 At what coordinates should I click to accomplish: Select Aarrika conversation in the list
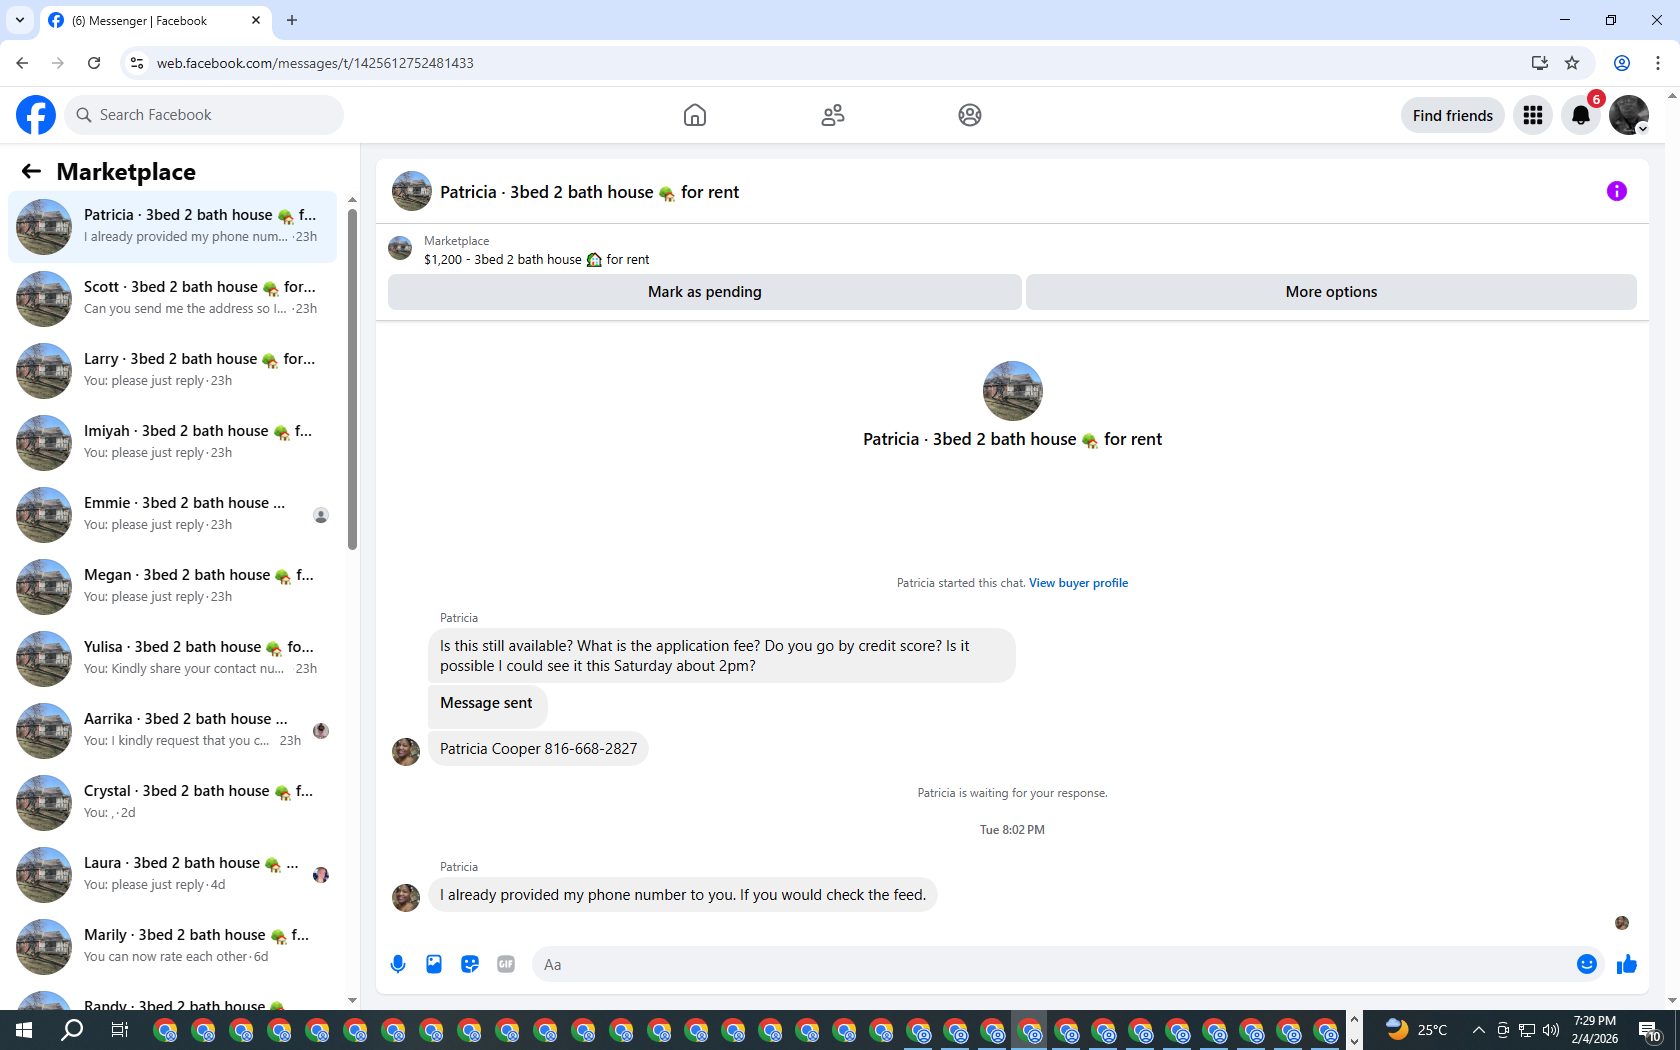coord(173,731)
